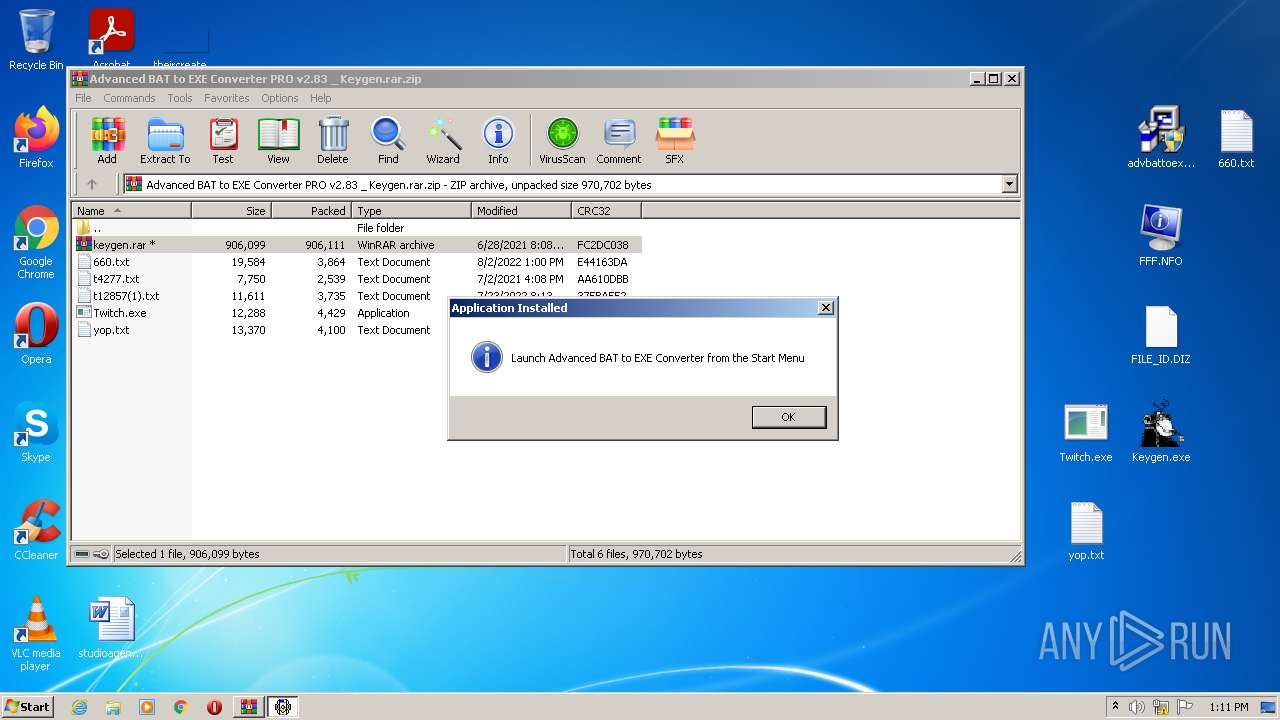Click the Start button

[27, 706]
